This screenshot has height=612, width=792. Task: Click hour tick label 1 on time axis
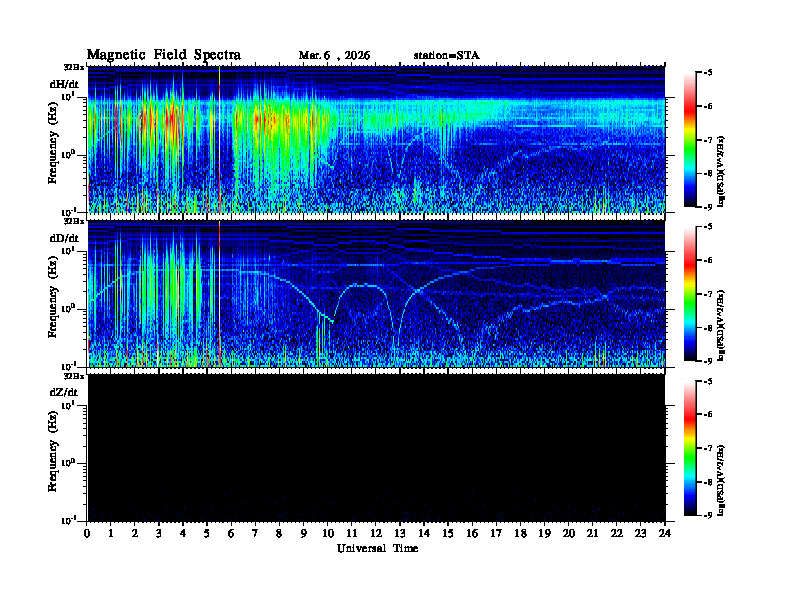(111, 534)
